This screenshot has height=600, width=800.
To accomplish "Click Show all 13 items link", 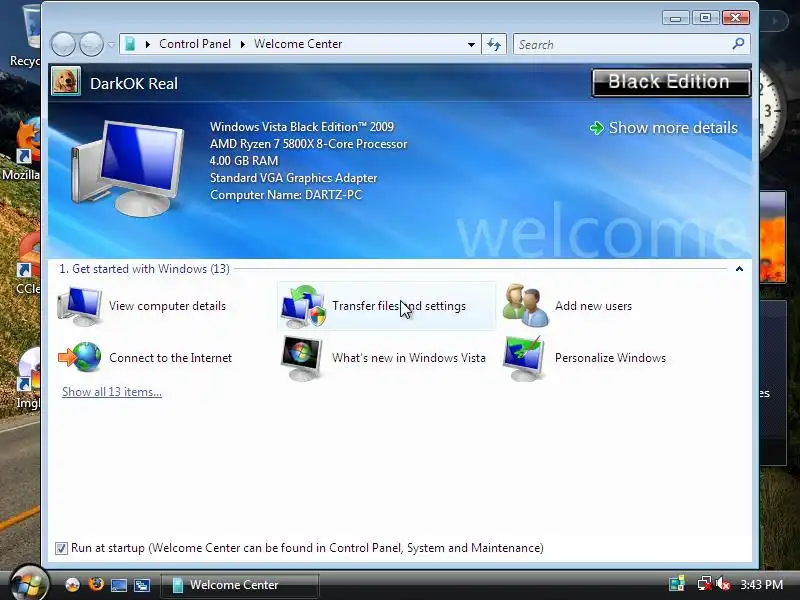I will (112, 392).
